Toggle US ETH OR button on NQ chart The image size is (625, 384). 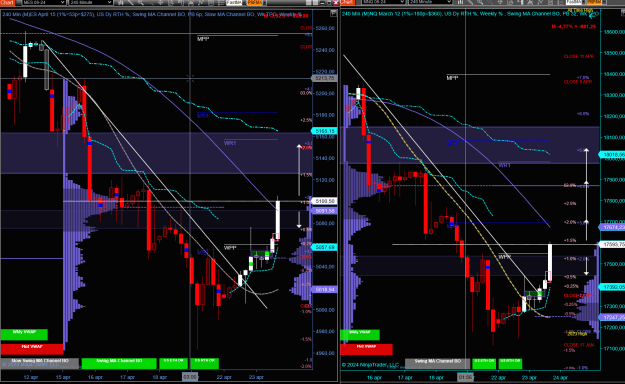tap(484, 363)
